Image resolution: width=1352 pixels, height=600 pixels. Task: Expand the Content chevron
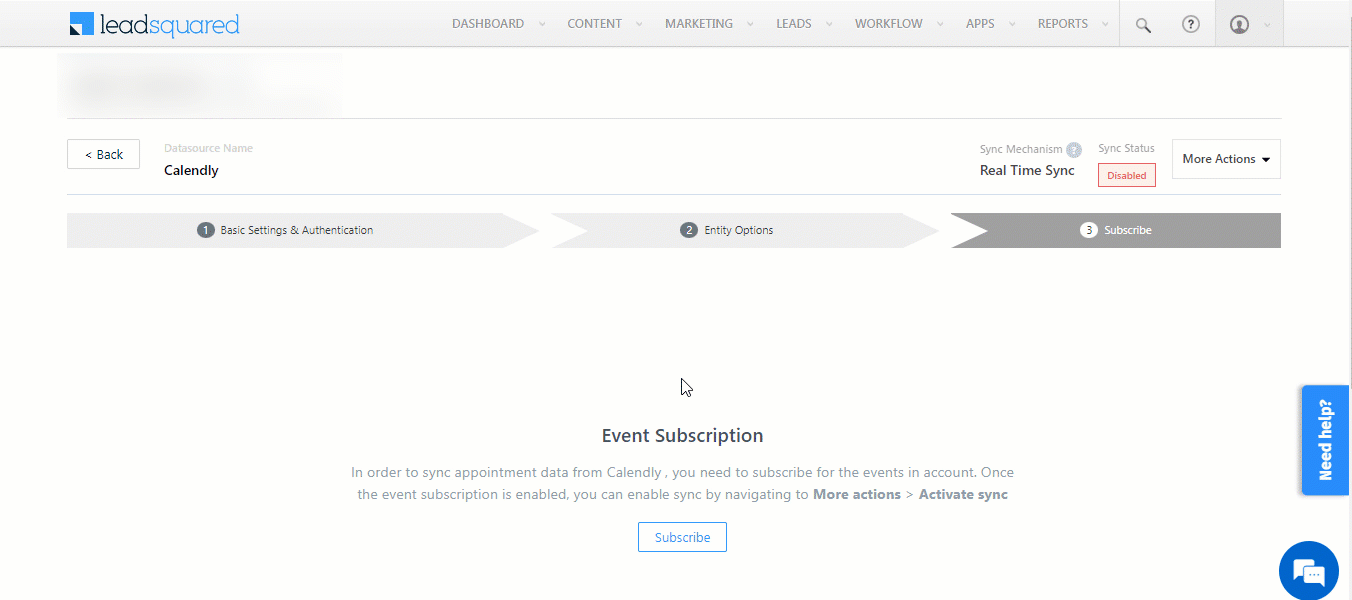click(640, 24)
